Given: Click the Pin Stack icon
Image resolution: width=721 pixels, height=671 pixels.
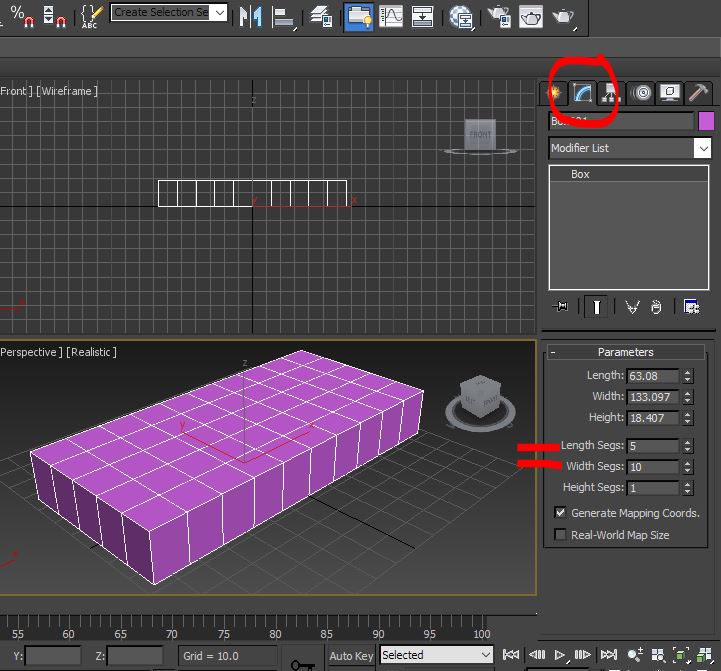Looking at the screenshot, I should [561, 307].
